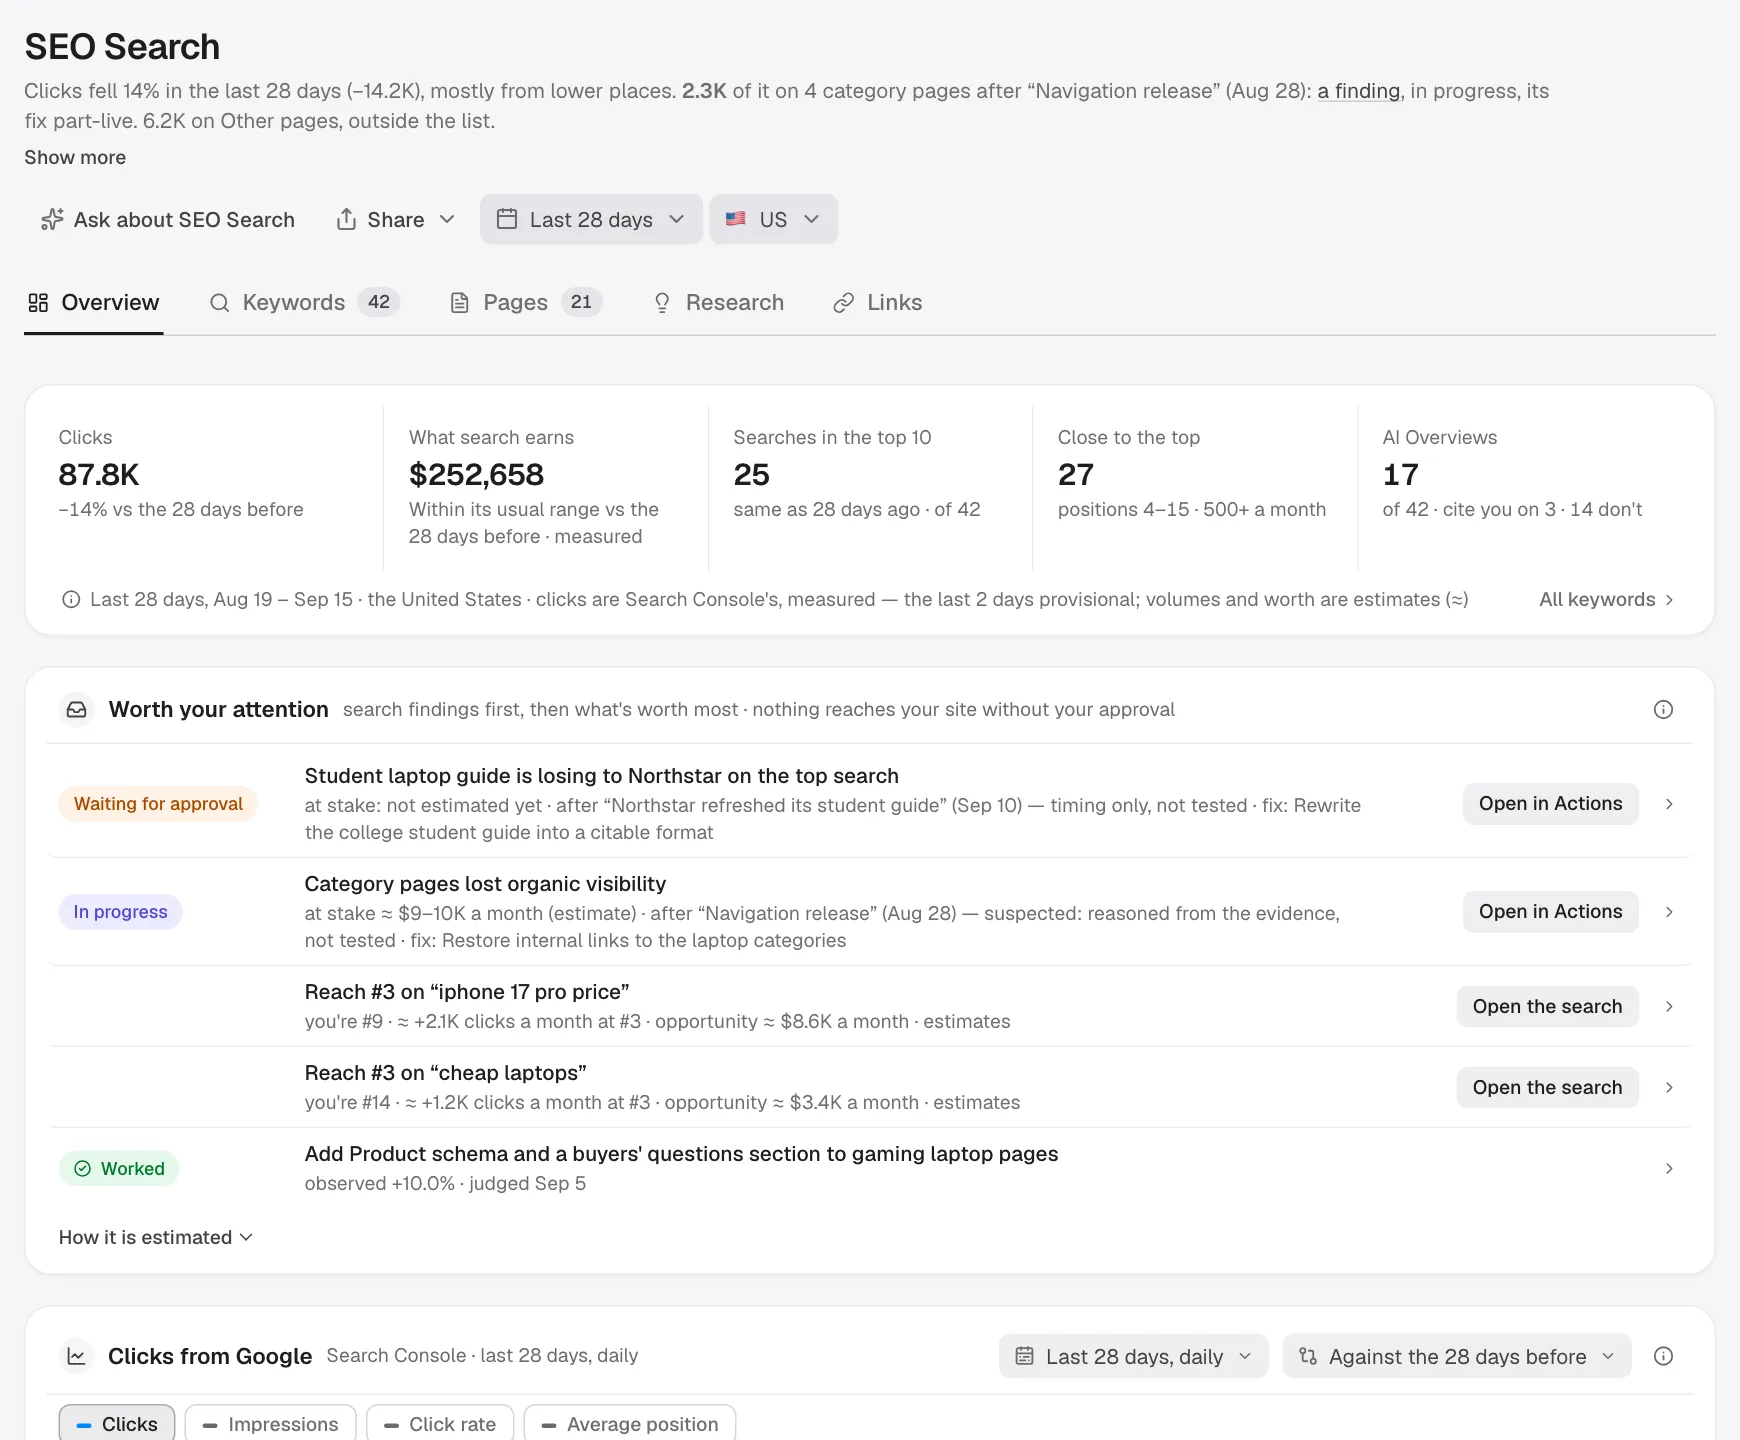Open the Last 28 days date range dropdown

point(591,219)
